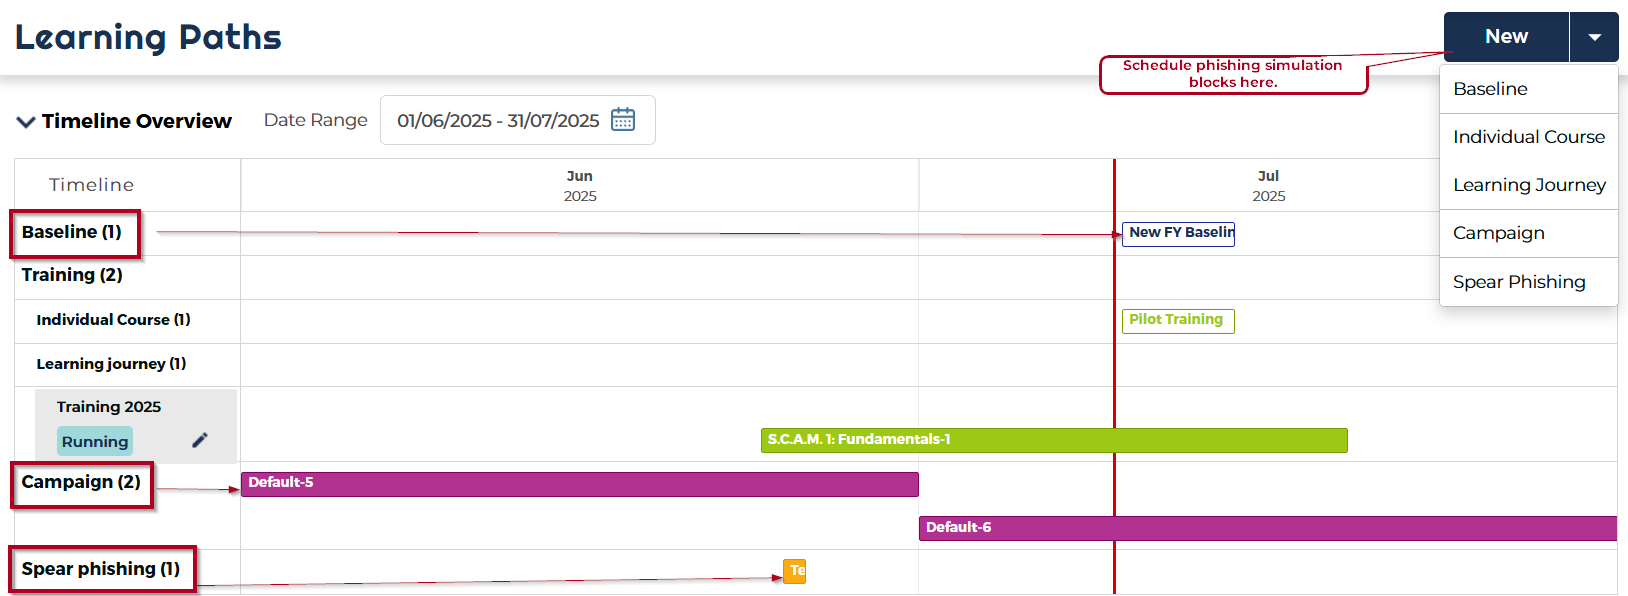Click the New FY Baseline timeline block

click(x=1178, y=233)
